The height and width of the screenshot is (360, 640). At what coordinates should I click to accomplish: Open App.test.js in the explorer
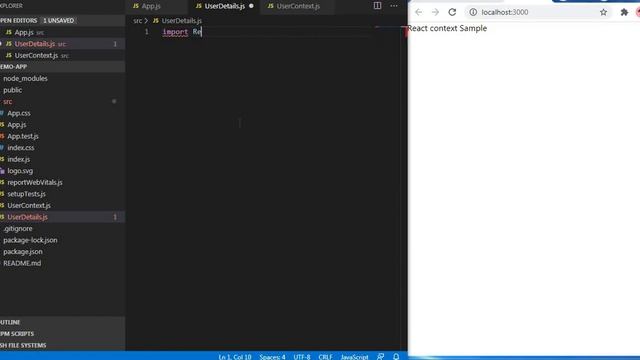(62, 136)
